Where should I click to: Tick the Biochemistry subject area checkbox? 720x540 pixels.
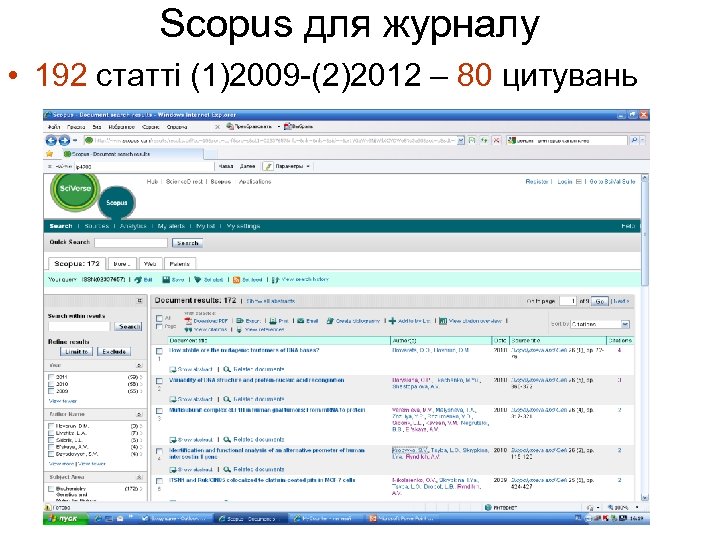(51, 489)
